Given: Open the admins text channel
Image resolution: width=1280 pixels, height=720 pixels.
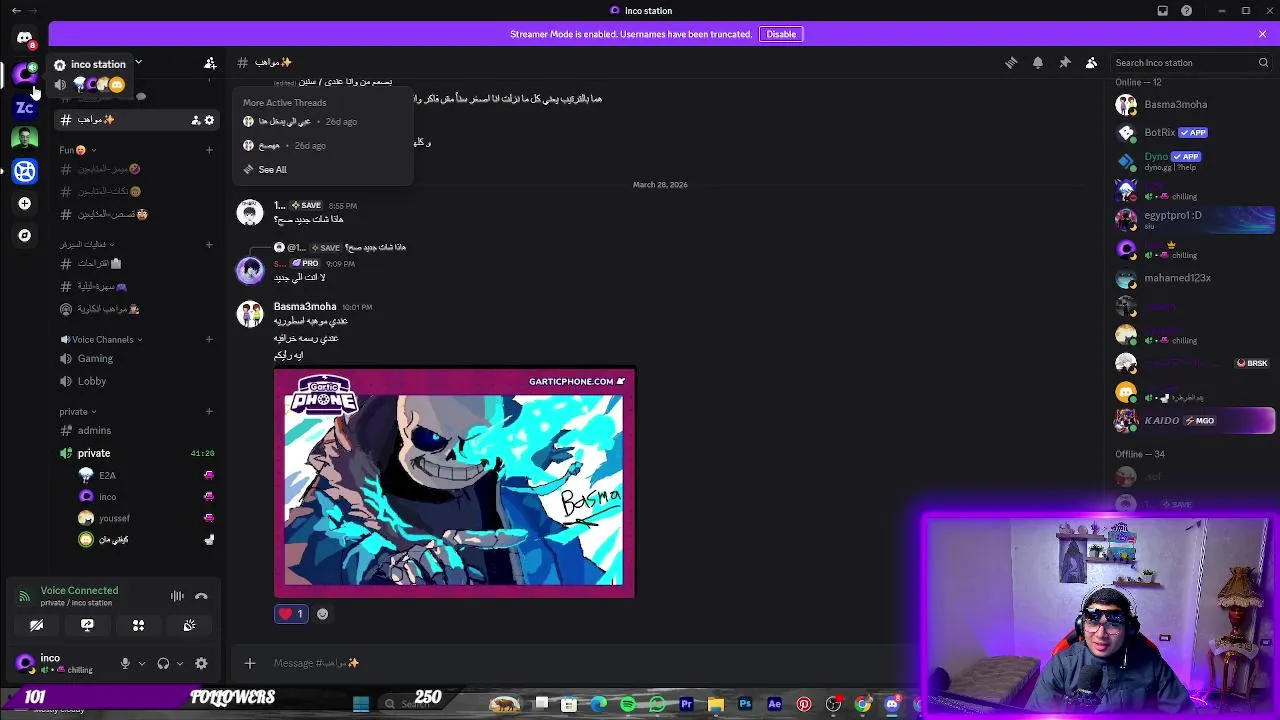Looking at the screenshot, I should pos(136,430).
